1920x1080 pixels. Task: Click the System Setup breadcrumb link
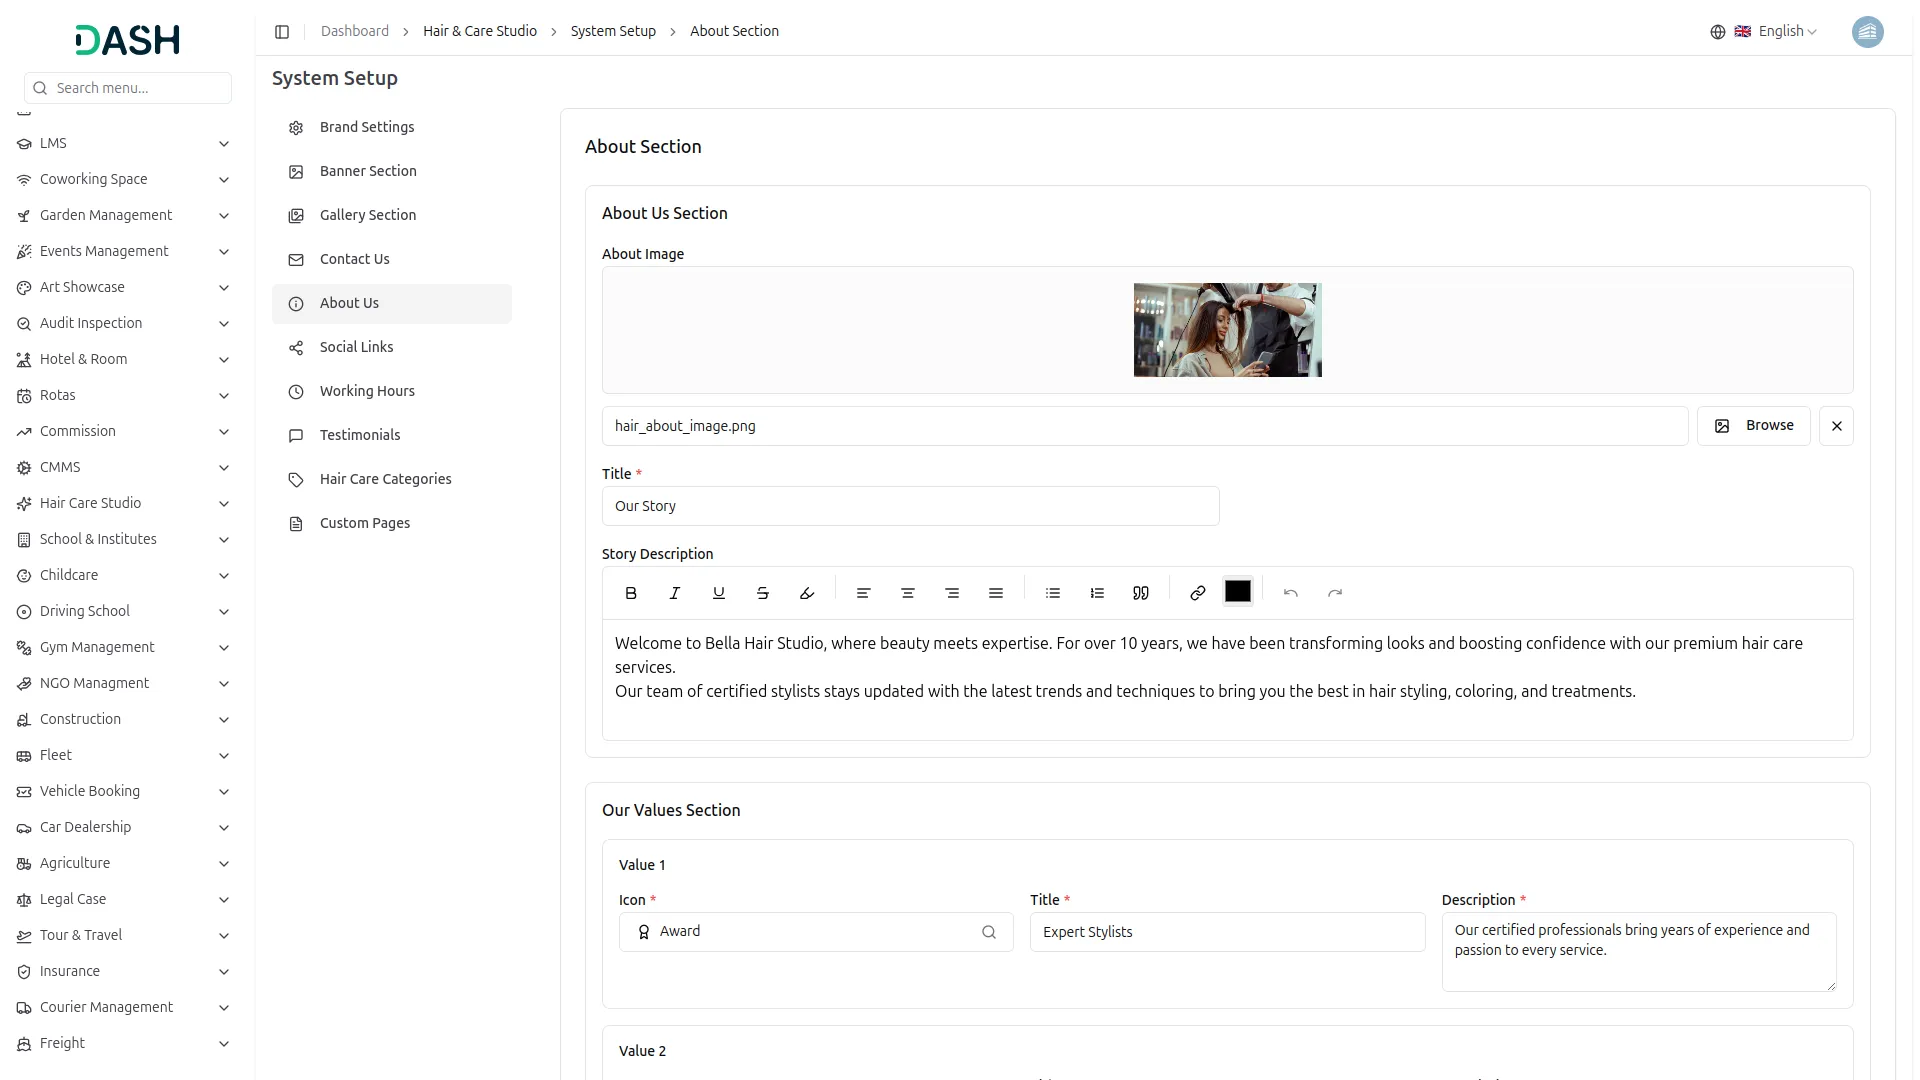613,32
